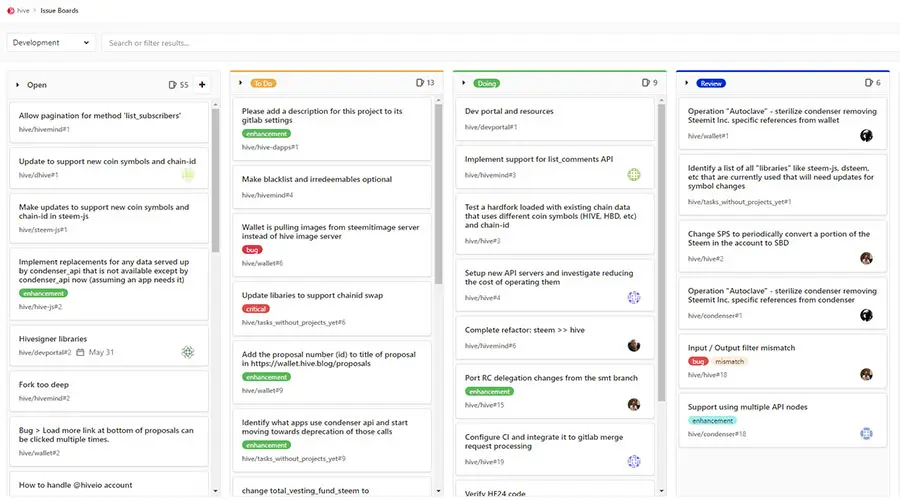900x500 pixels.
Task: Click issue count icon in To Do header
Action: (x=417, y=83)
